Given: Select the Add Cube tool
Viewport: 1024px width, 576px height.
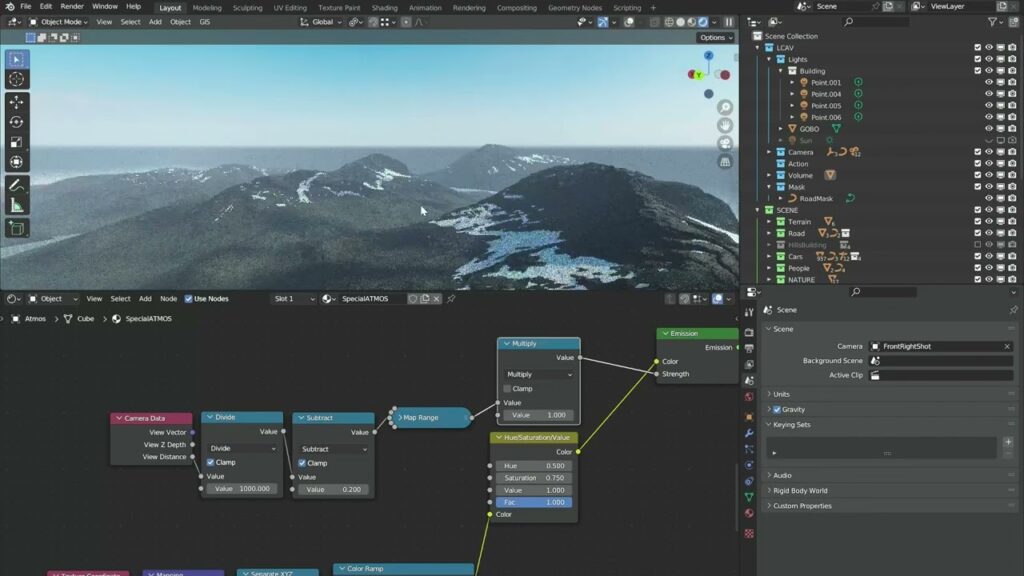Looking at the screenshot, I should [x=16, y=229].
